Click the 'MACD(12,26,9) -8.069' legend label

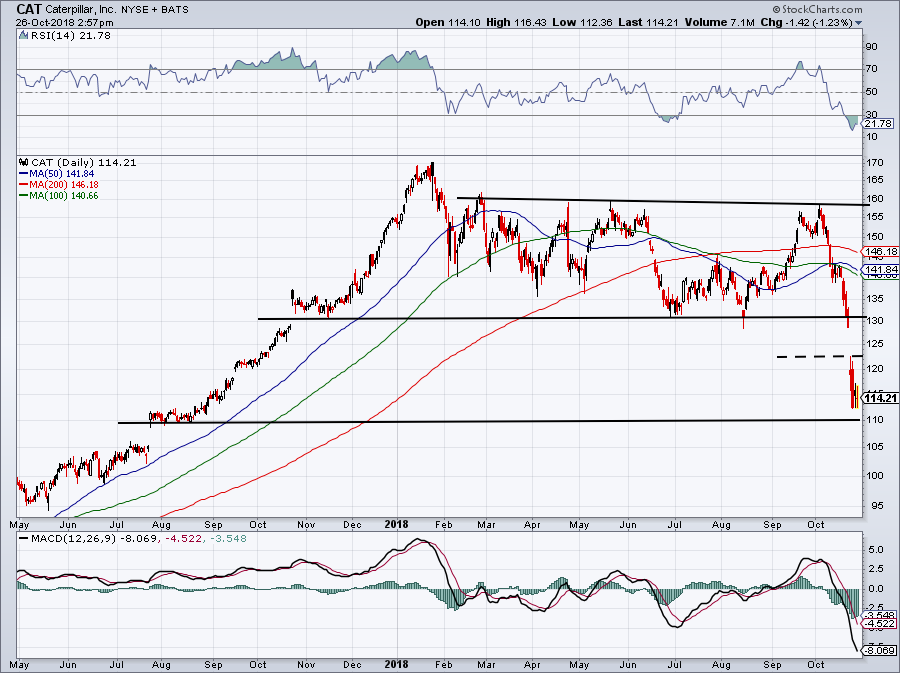tap(93, 539)
